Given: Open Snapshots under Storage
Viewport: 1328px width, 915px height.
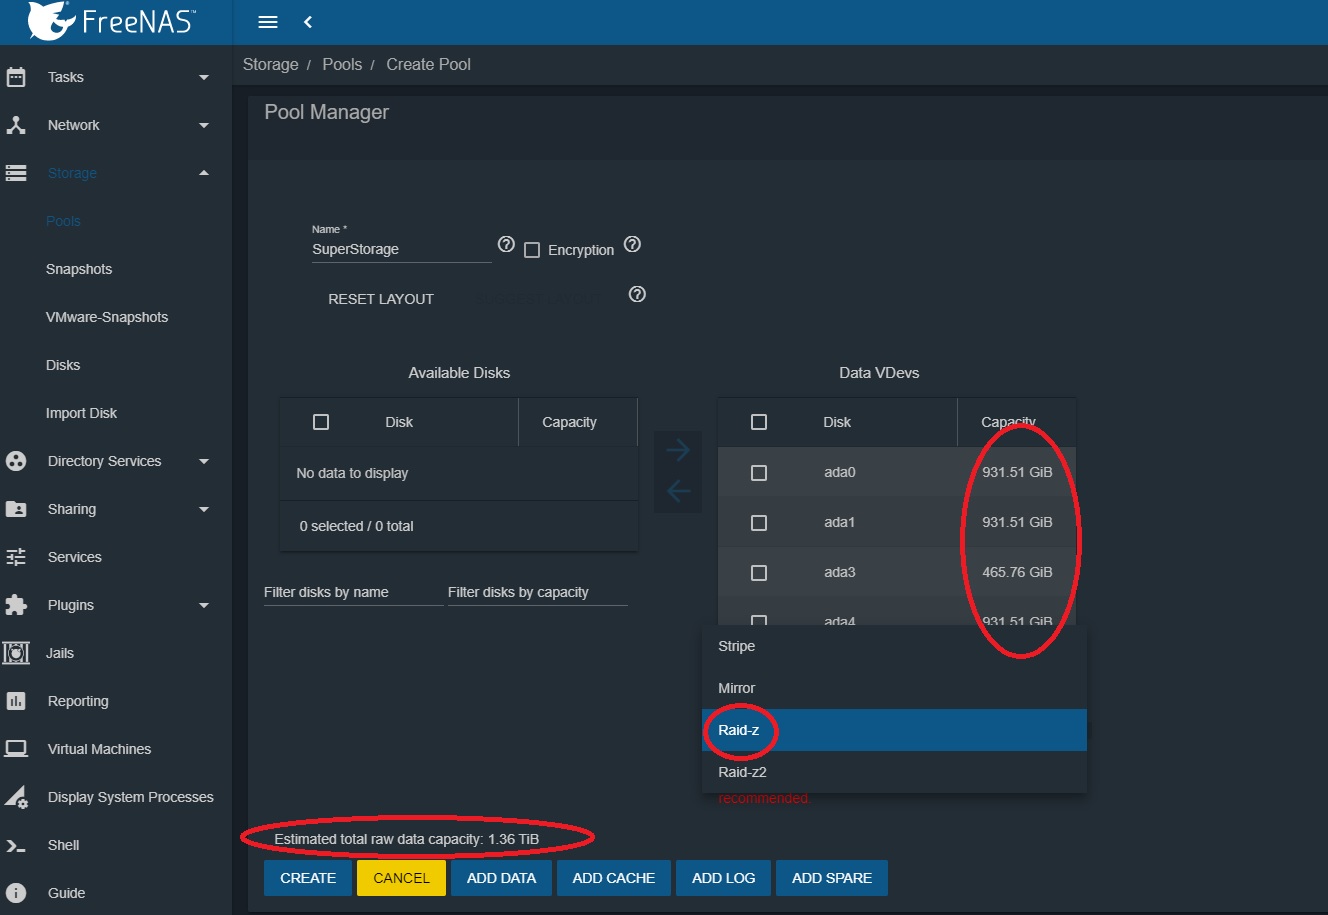Looking at the screenshot, I should 79,269.
